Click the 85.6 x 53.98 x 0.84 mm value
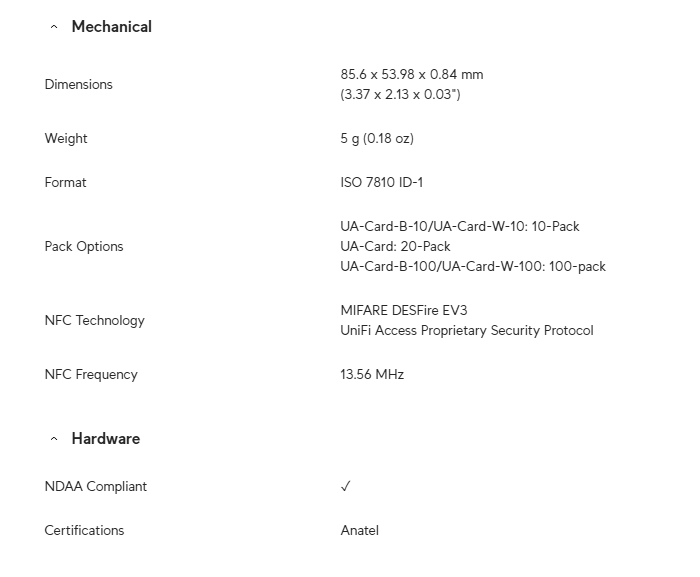Image resolution: width=700 pixels, height=577 pixels. coord(412,74)
